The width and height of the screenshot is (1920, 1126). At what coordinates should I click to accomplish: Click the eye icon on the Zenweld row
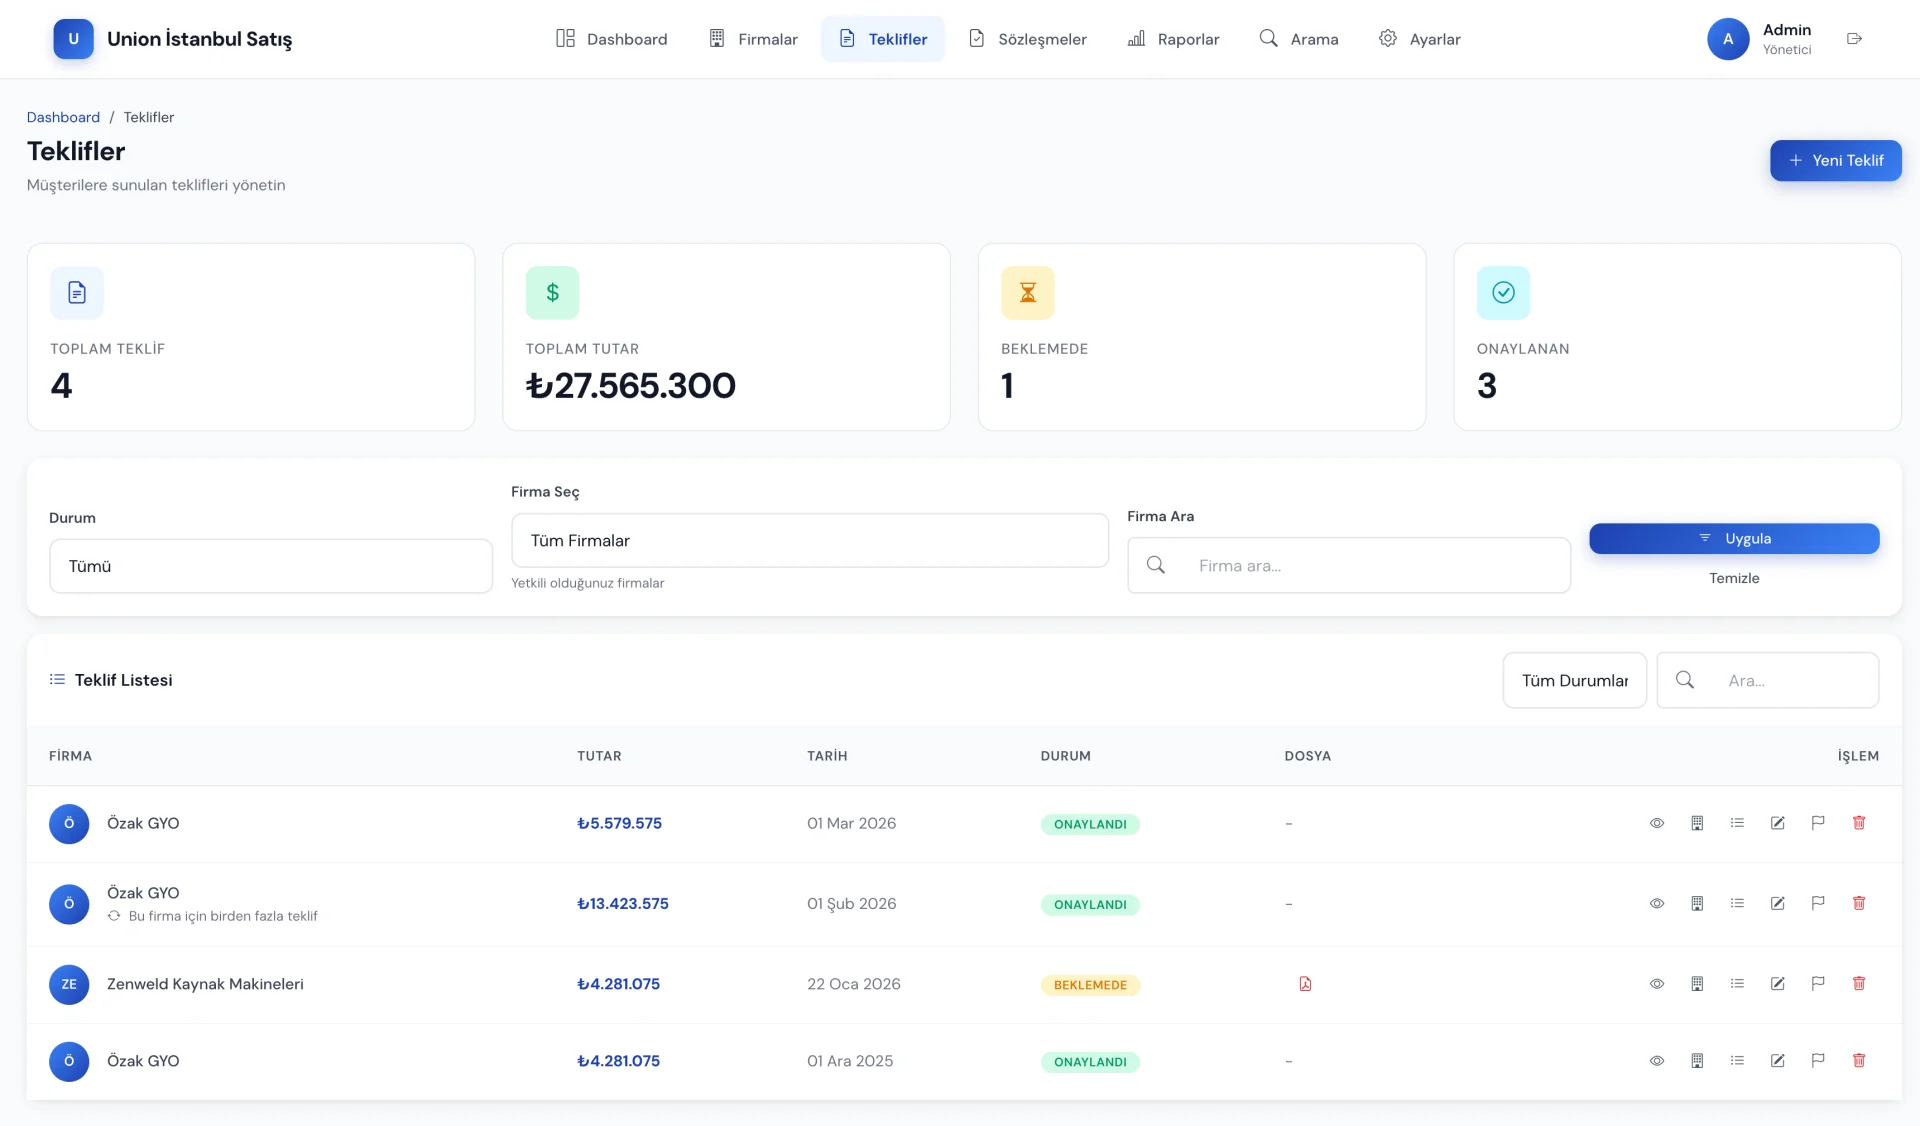pos(1657,984)
